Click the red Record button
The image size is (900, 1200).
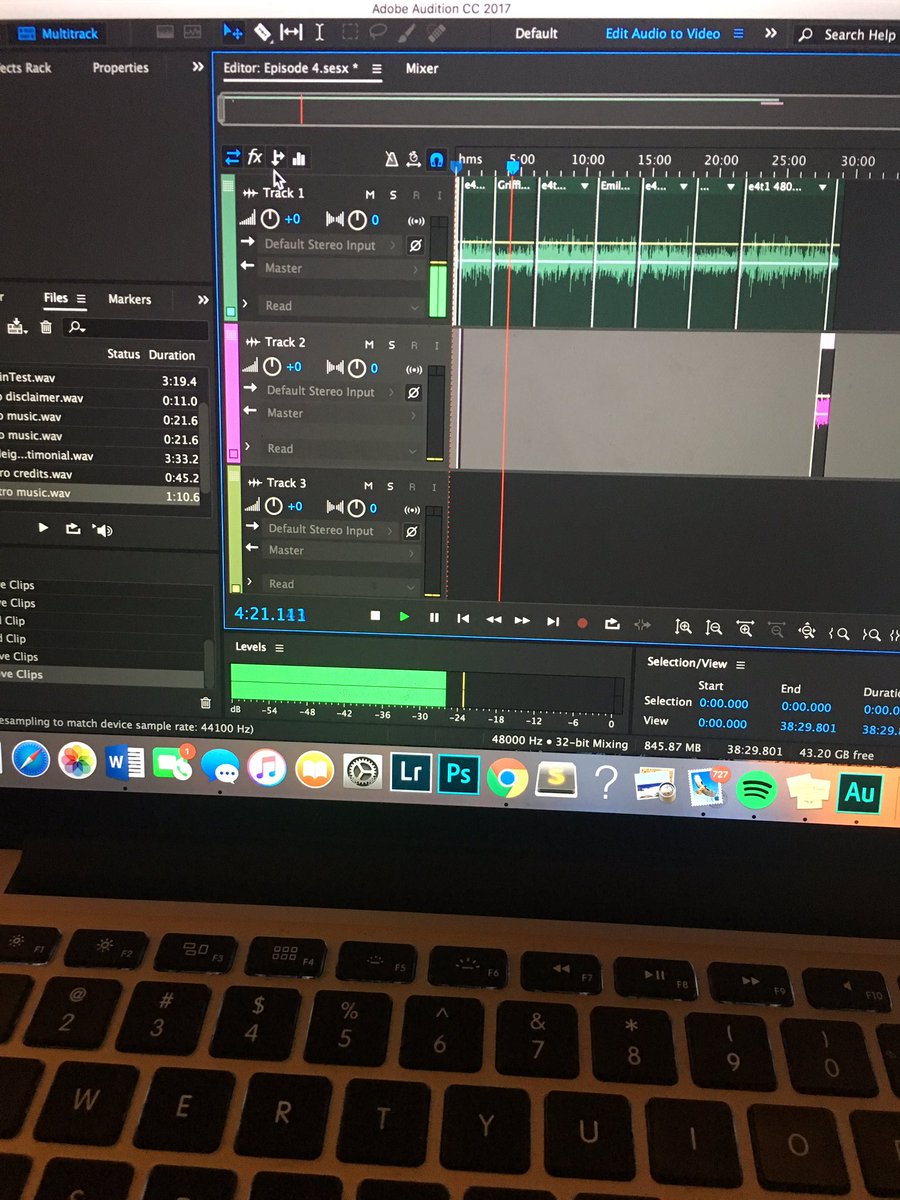[582, 623]
